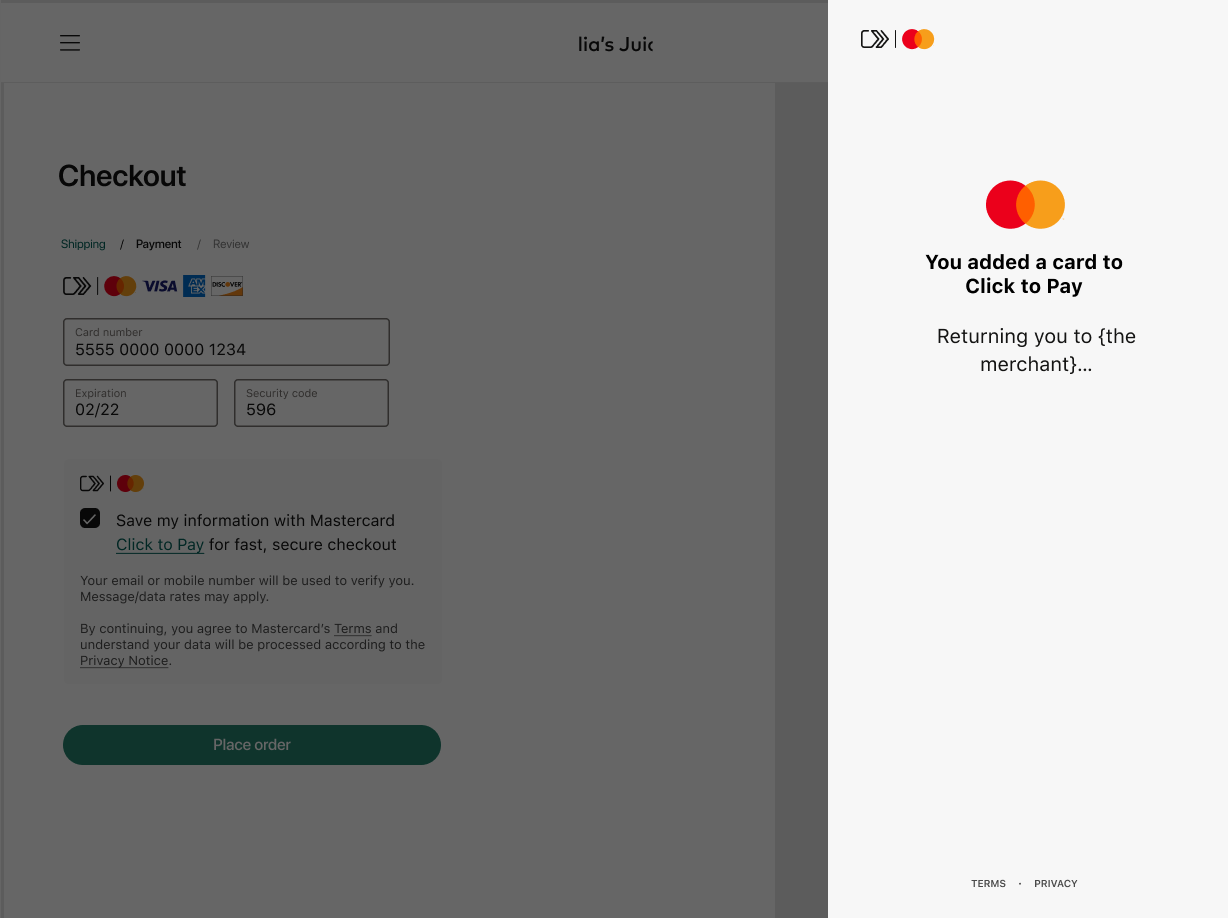
Task: Click the large Mastercard circles logo
Action: click(x=1024, y=204)
